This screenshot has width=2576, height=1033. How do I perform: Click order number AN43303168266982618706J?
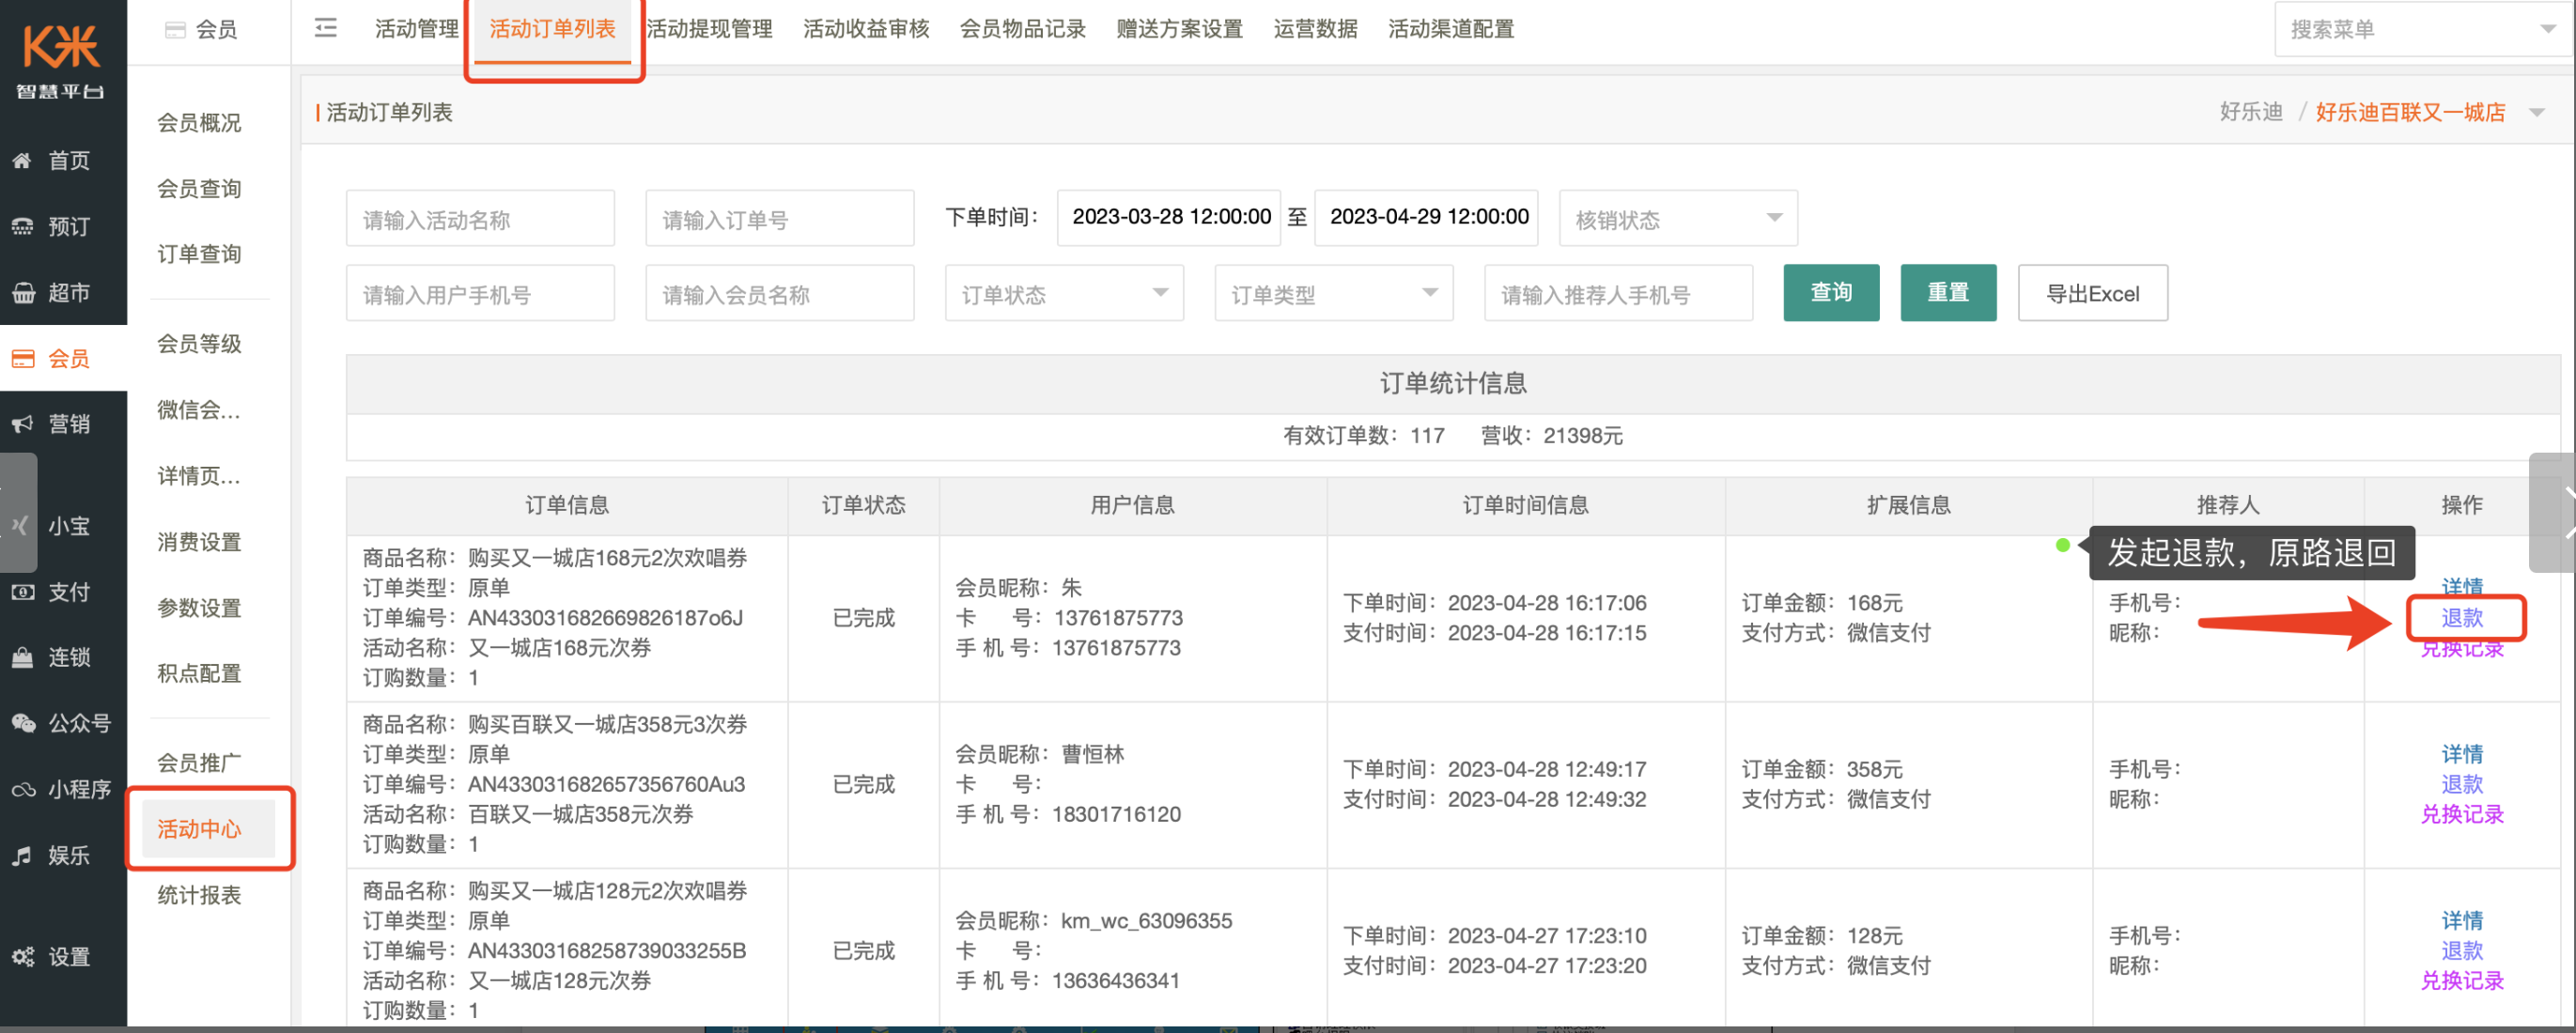(605, 618)
